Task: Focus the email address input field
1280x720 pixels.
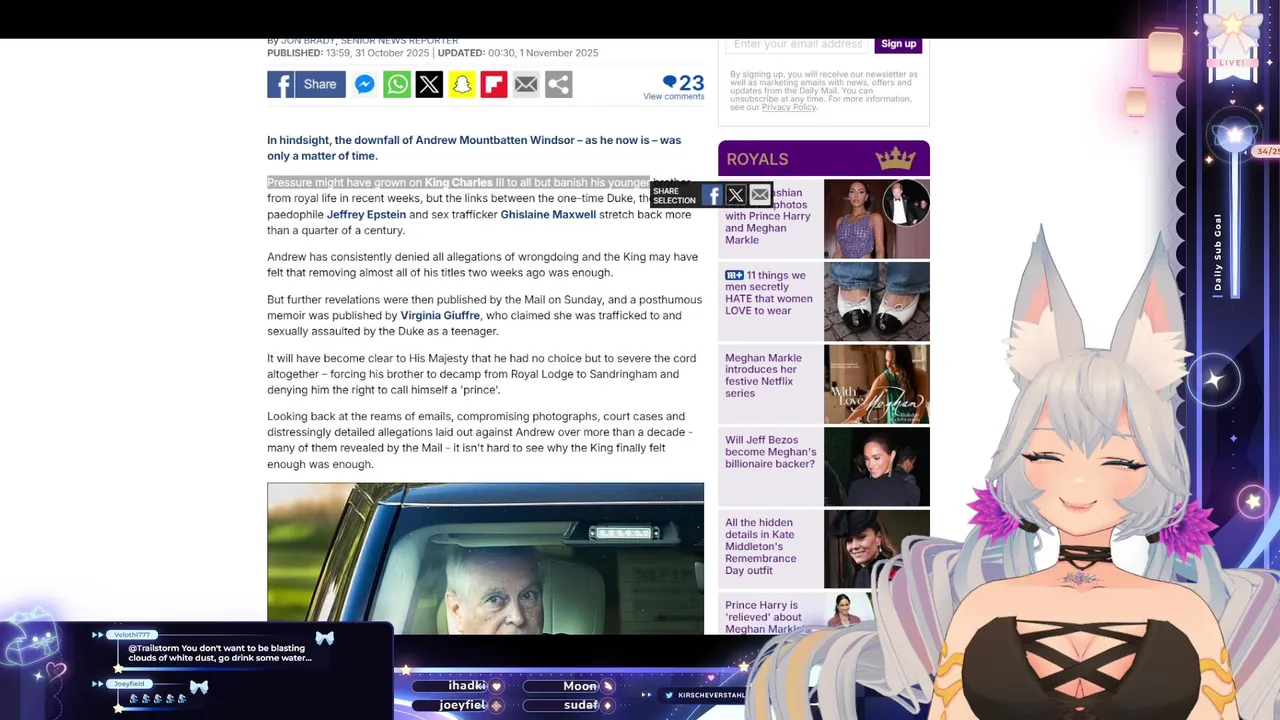Action: (x=799, y=44)
